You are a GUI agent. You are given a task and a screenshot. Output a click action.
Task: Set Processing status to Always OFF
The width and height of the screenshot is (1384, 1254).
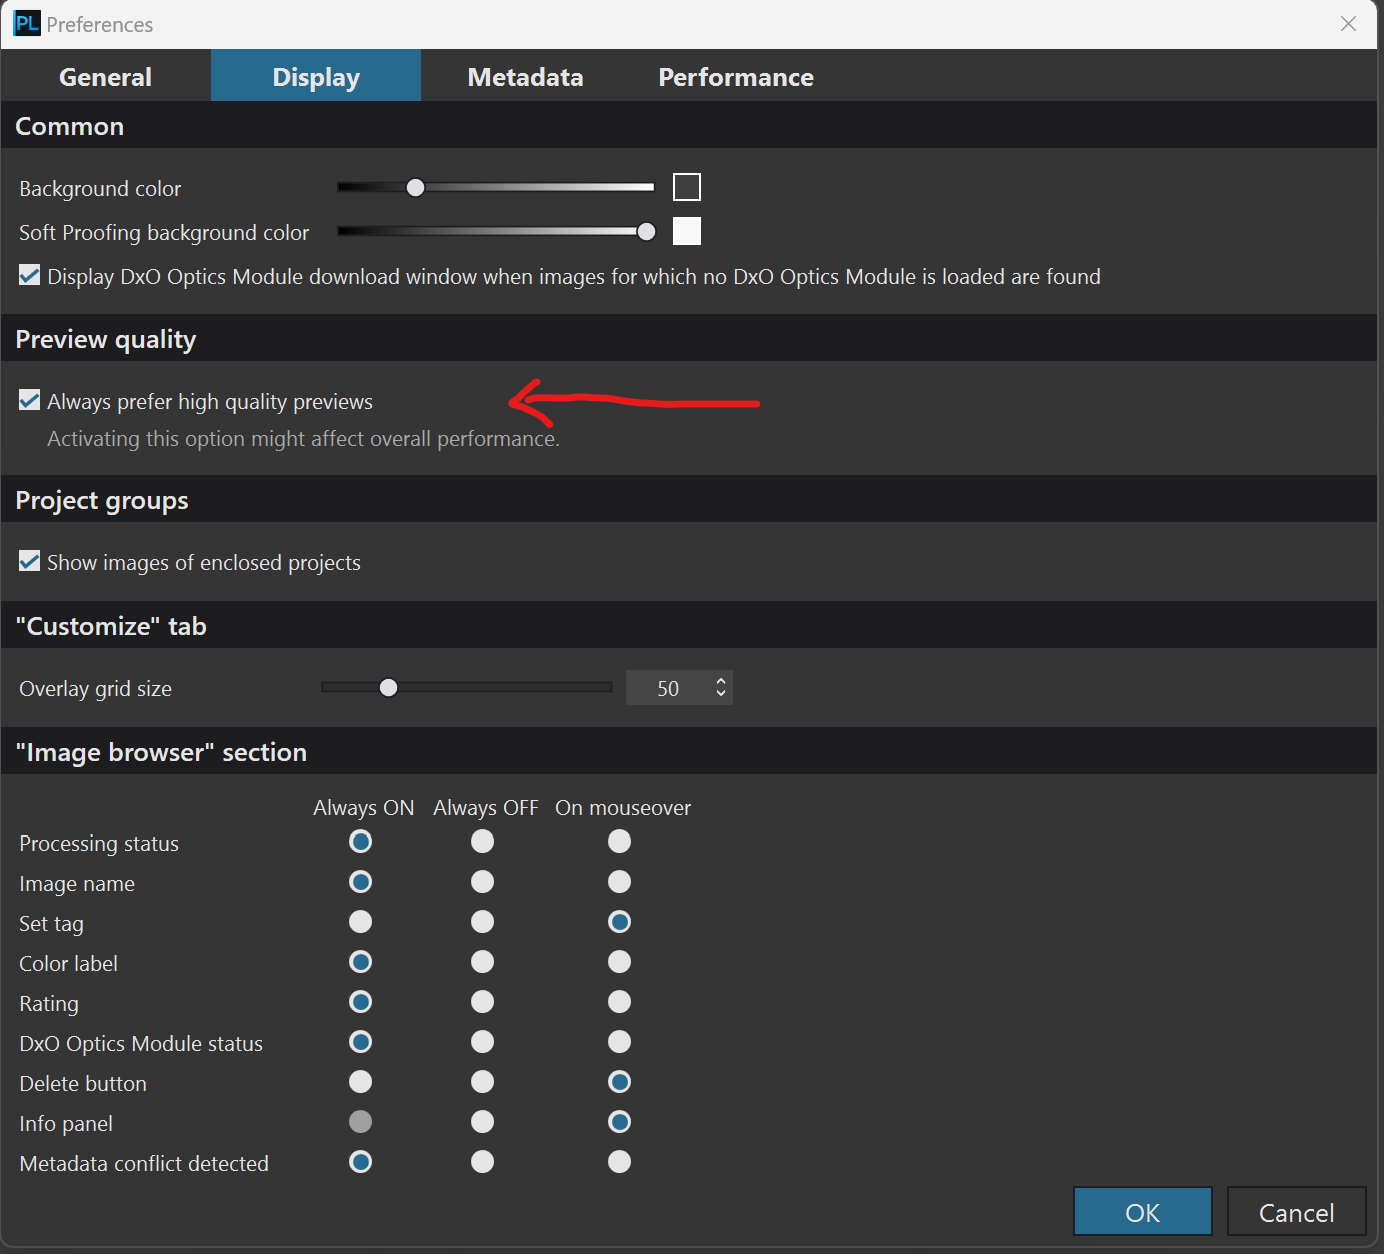tap(483, 842)
